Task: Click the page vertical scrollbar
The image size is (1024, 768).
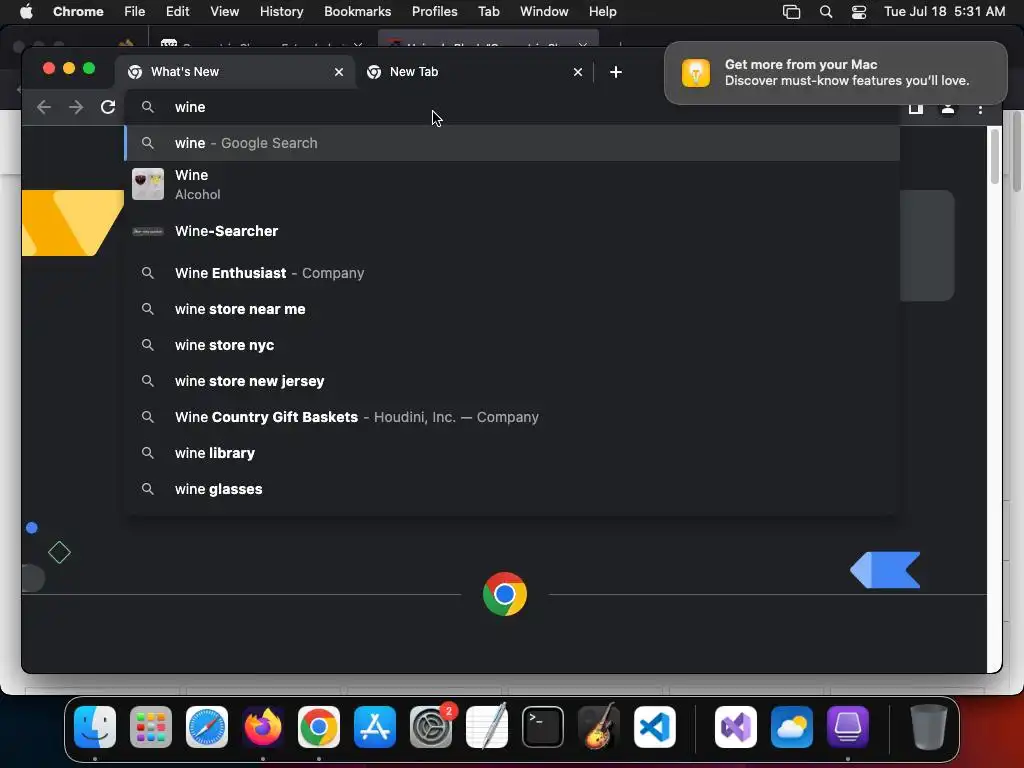Action: coord(995,157)
